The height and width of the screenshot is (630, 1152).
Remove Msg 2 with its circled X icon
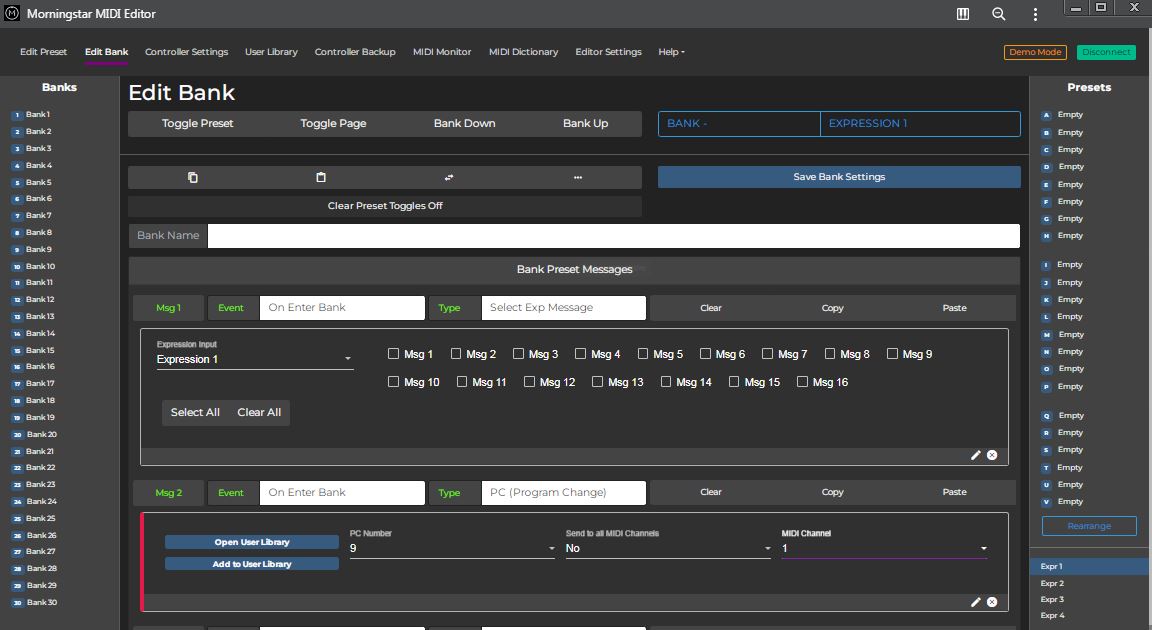coord(992,602)
